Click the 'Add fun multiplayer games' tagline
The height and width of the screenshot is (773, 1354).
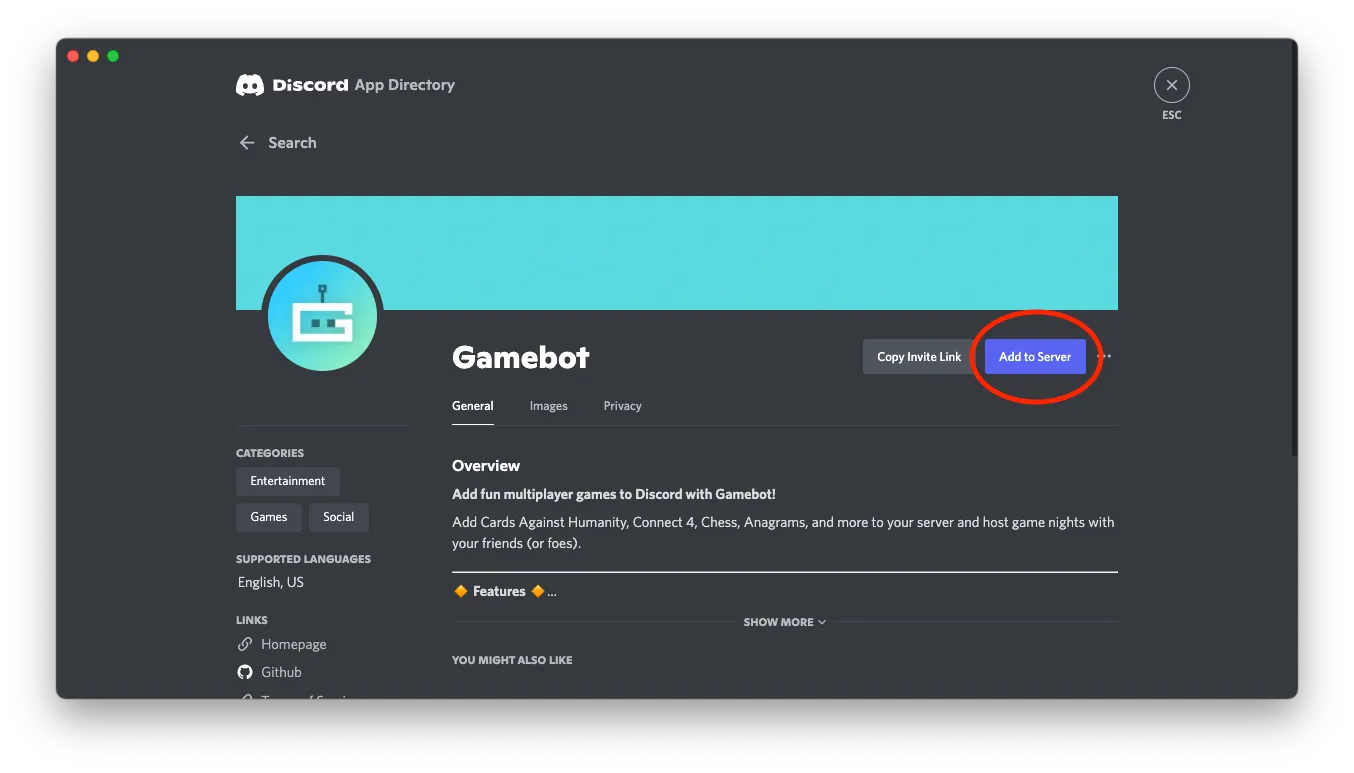point(614,494)
